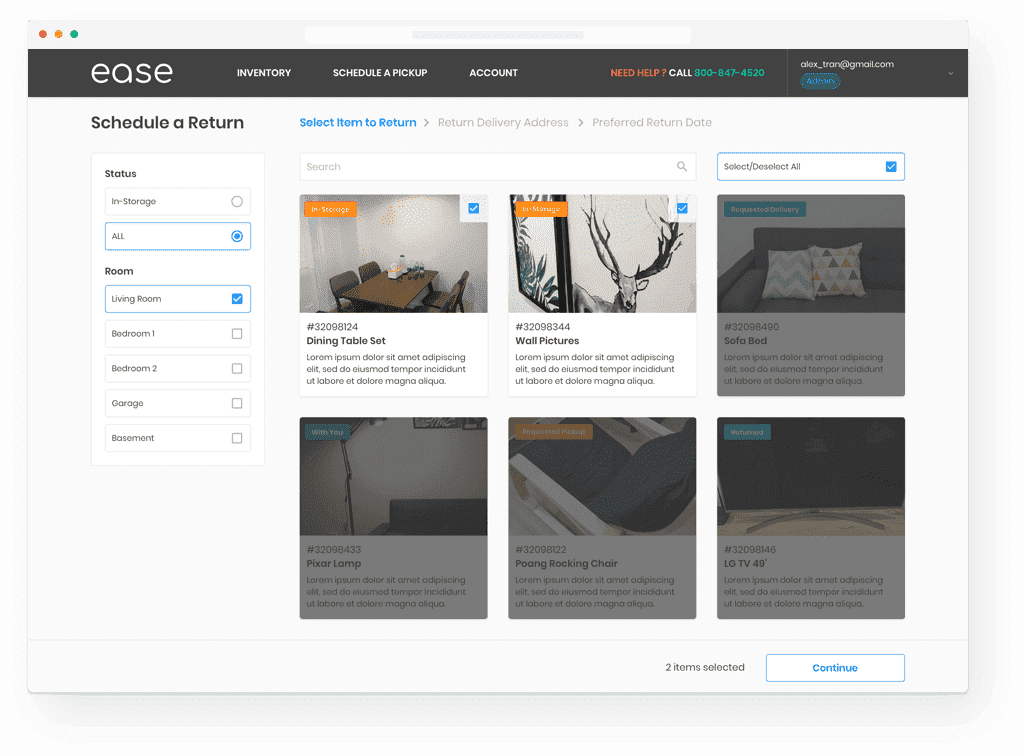Click the ease logo in header
The image size is (1024, 756).
click(131, 73)
